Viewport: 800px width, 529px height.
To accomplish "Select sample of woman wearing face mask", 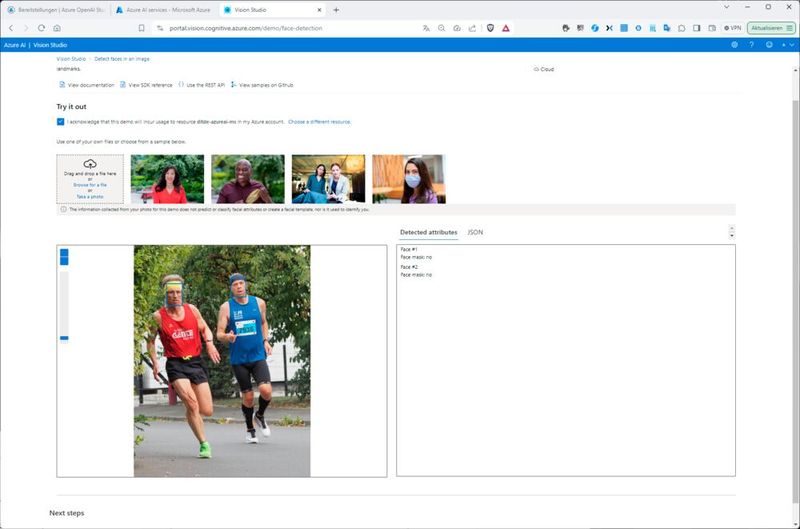I will [409, 179].
